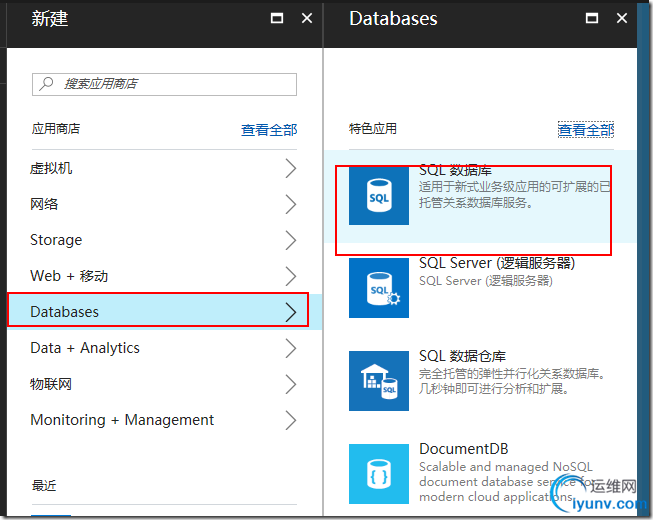Maximize the Databases blade
Viewport: 653px width, 520px height.
(592, 18)
